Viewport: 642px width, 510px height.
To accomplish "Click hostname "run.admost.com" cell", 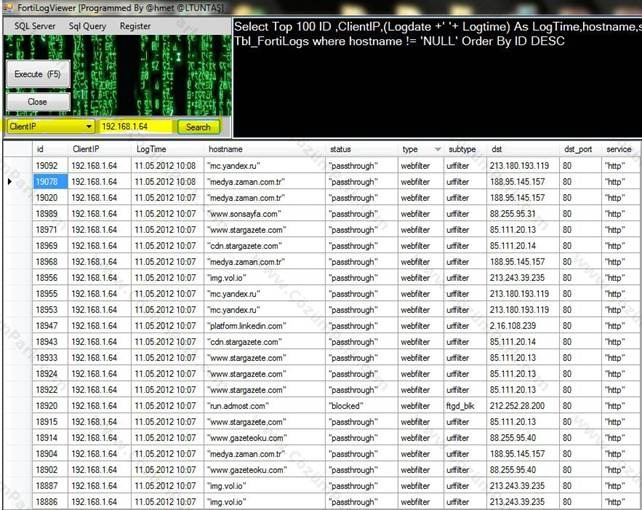I will (265, 406).
